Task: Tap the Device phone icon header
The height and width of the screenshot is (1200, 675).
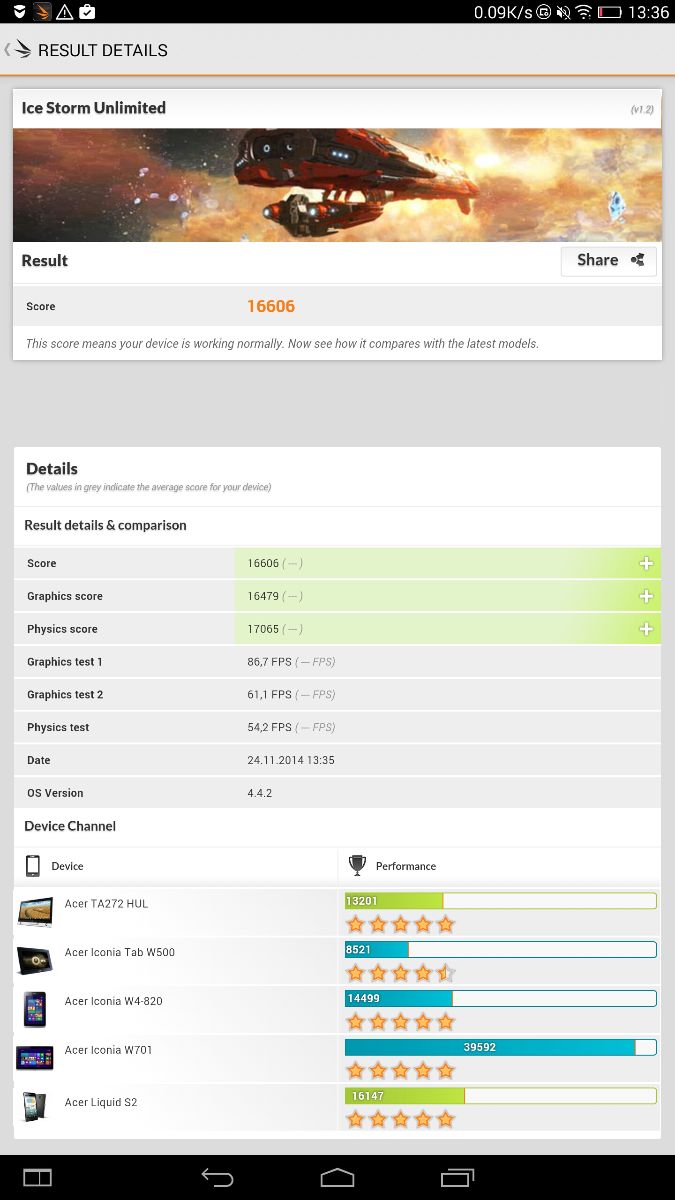Action: click(33, 866)
